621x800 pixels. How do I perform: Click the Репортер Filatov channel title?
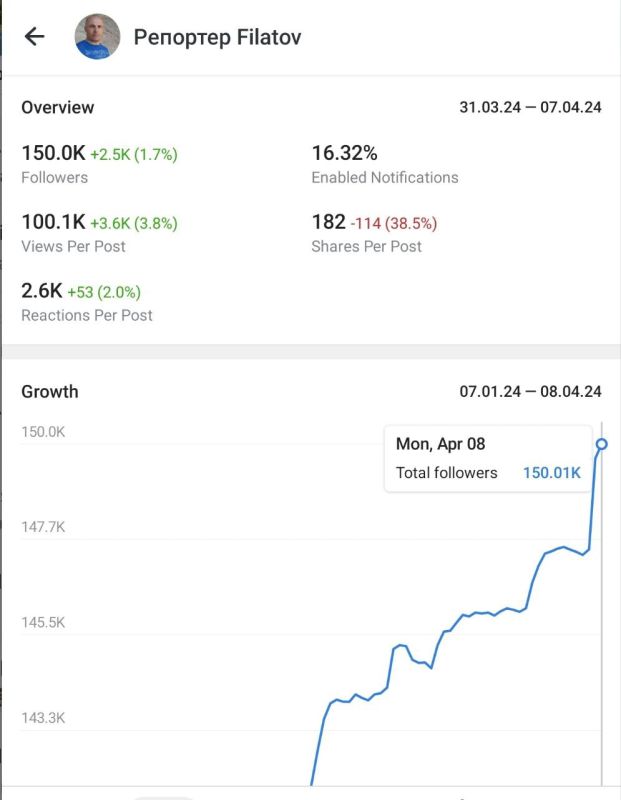[217, 38]
